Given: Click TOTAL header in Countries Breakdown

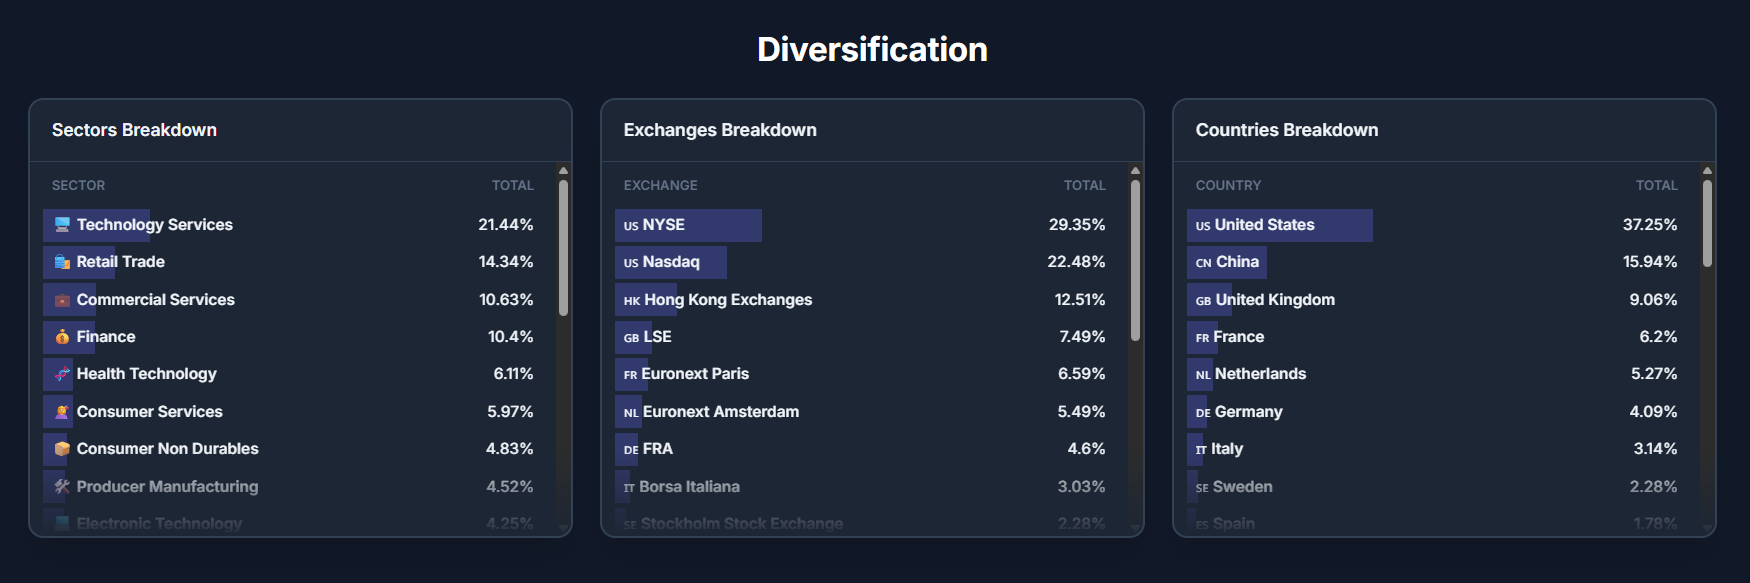Looking at the screenshot, I should [1656, 186].
